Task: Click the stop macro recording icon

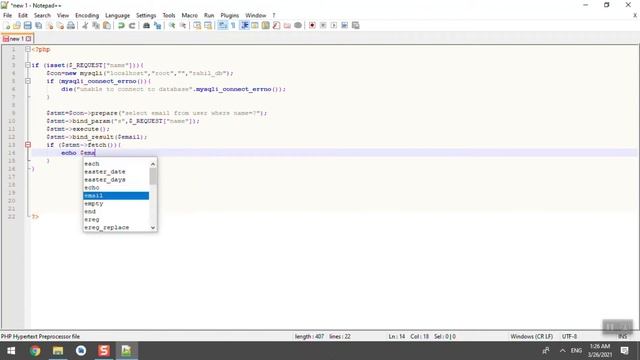Action: [323, 25]
